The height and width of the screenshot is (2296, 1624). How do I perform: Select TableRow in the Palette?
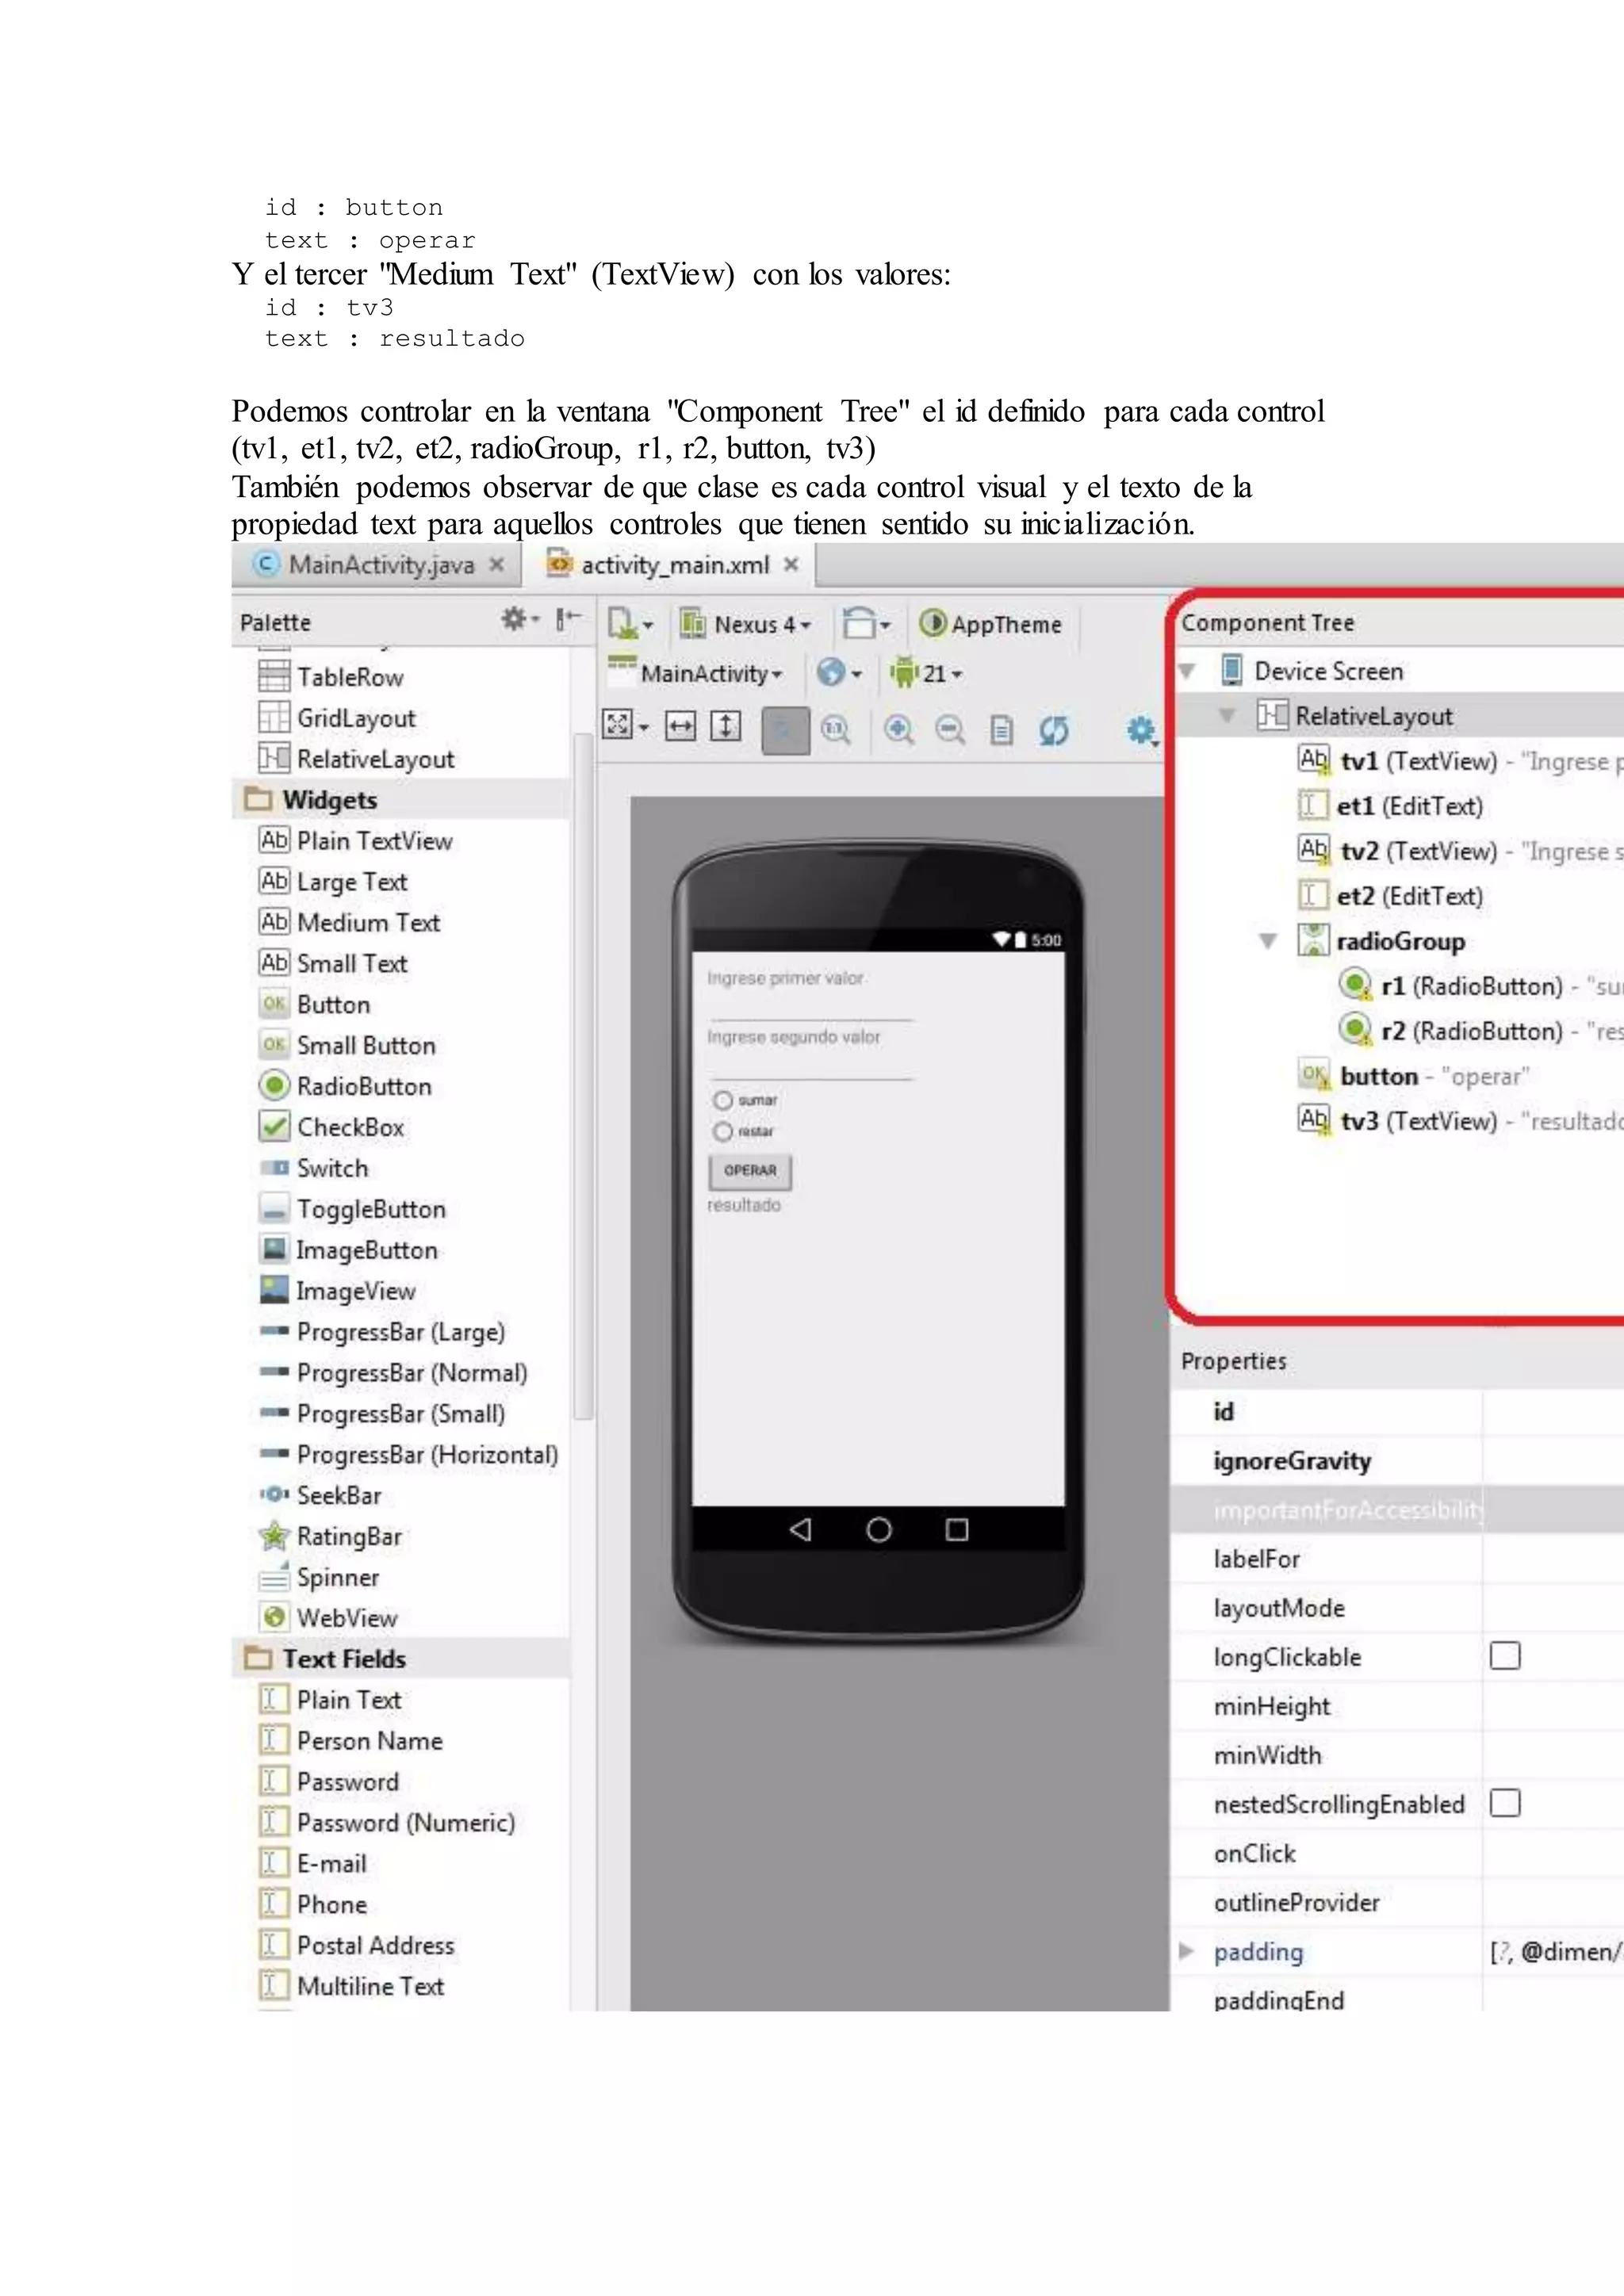(331, 677)
